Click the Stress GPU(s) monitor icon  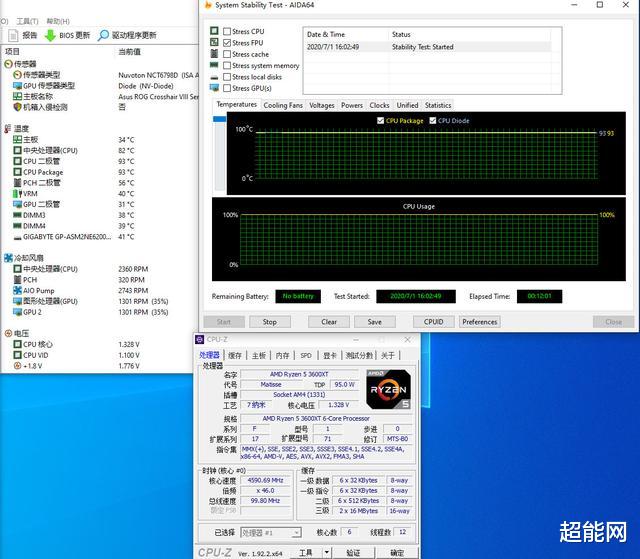[x=214, y=88]
